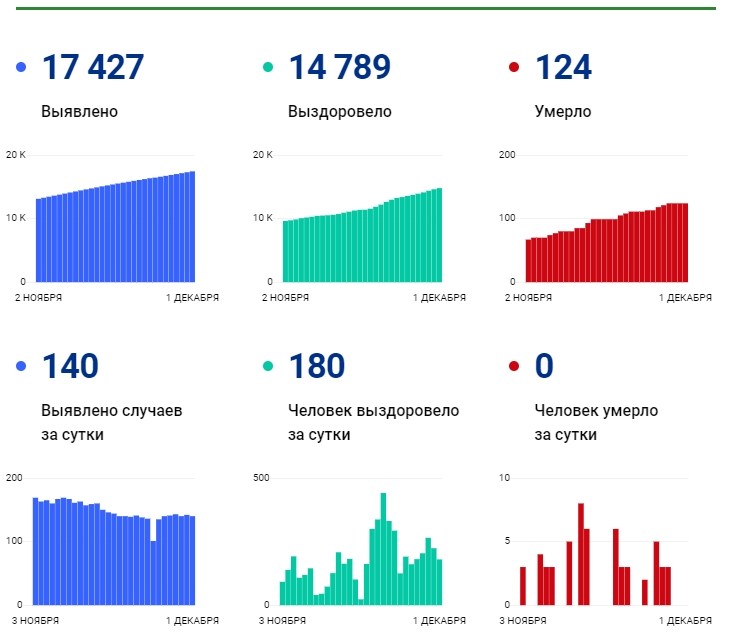Open the red cumulative deaths chart
This screenshot has height=641, width=729.
pos(607,243)
